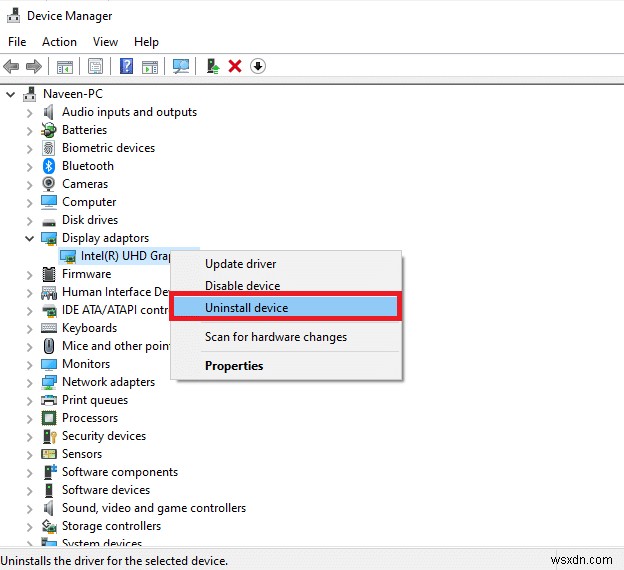Expand the Disk drives category chevron
The width and height of the screenshot is (624, 570).
click(x=29, y=221)
